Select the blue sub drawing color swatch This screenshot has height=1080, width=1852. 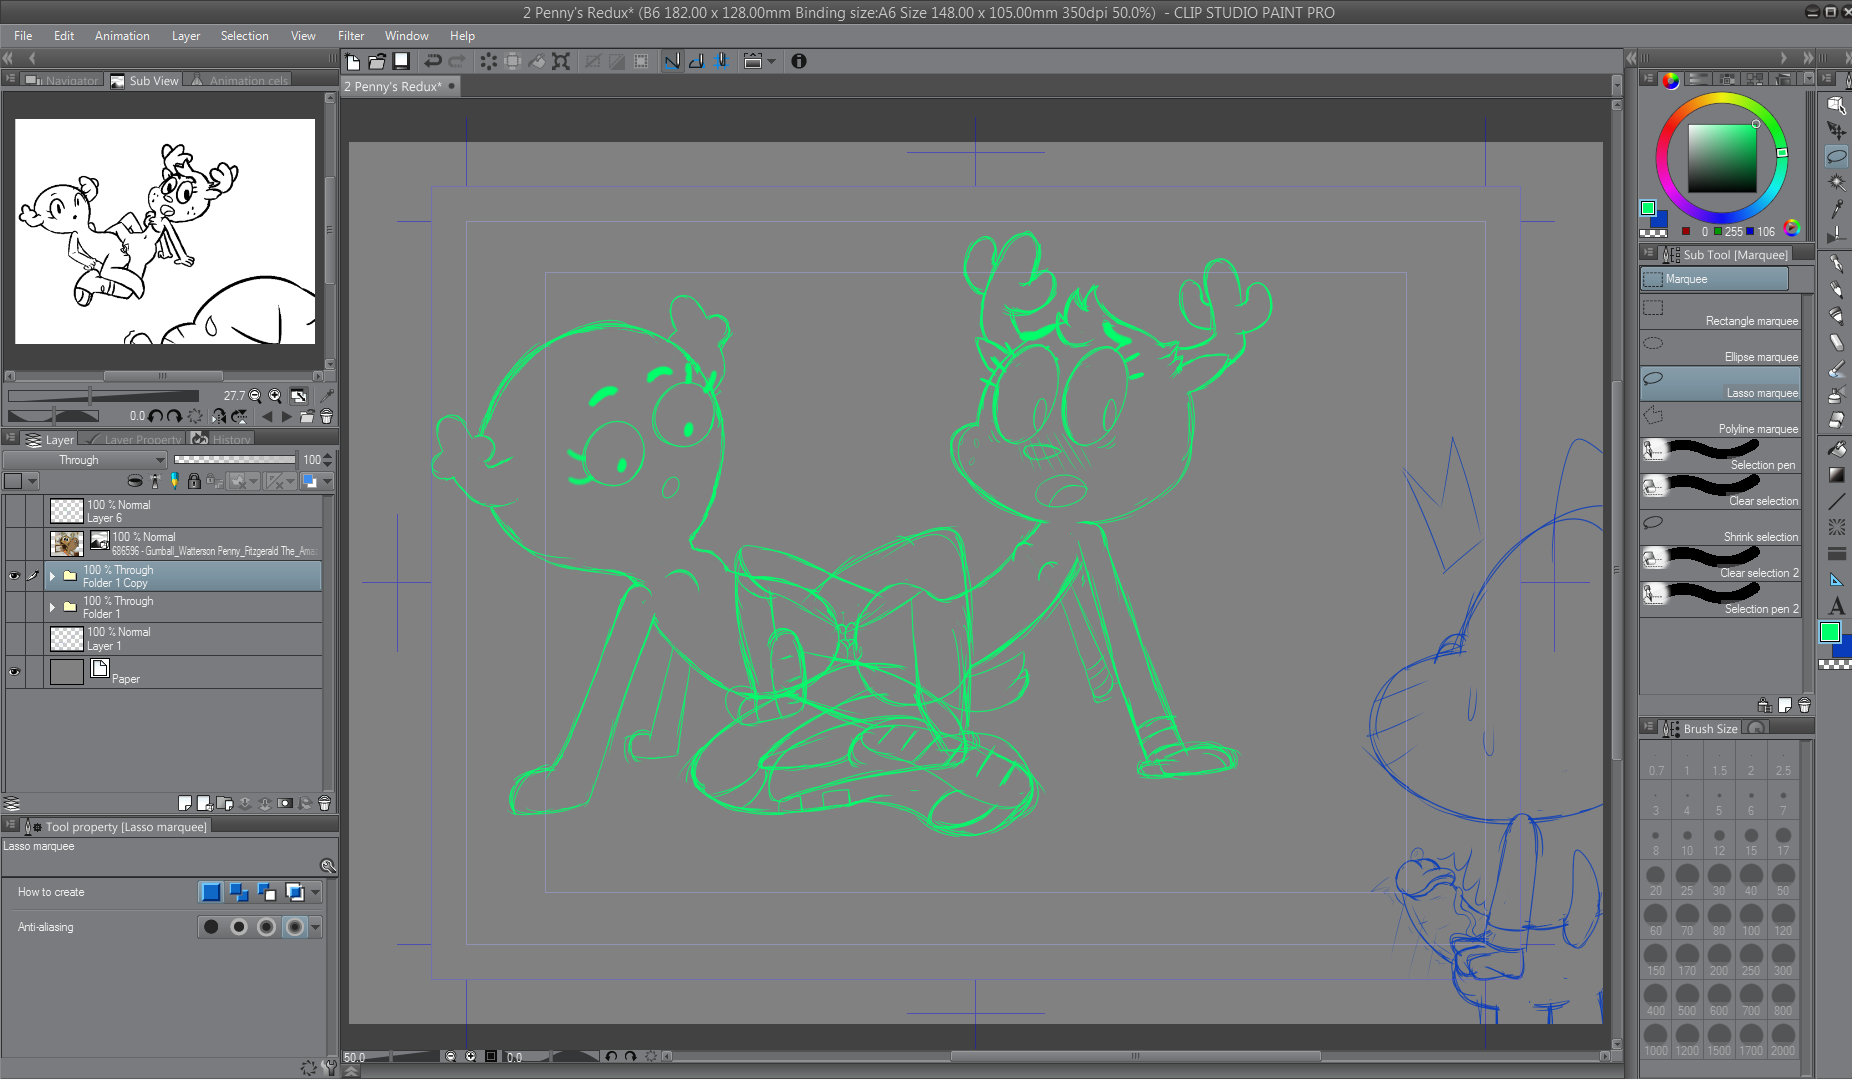click(x=1660, y=221)
